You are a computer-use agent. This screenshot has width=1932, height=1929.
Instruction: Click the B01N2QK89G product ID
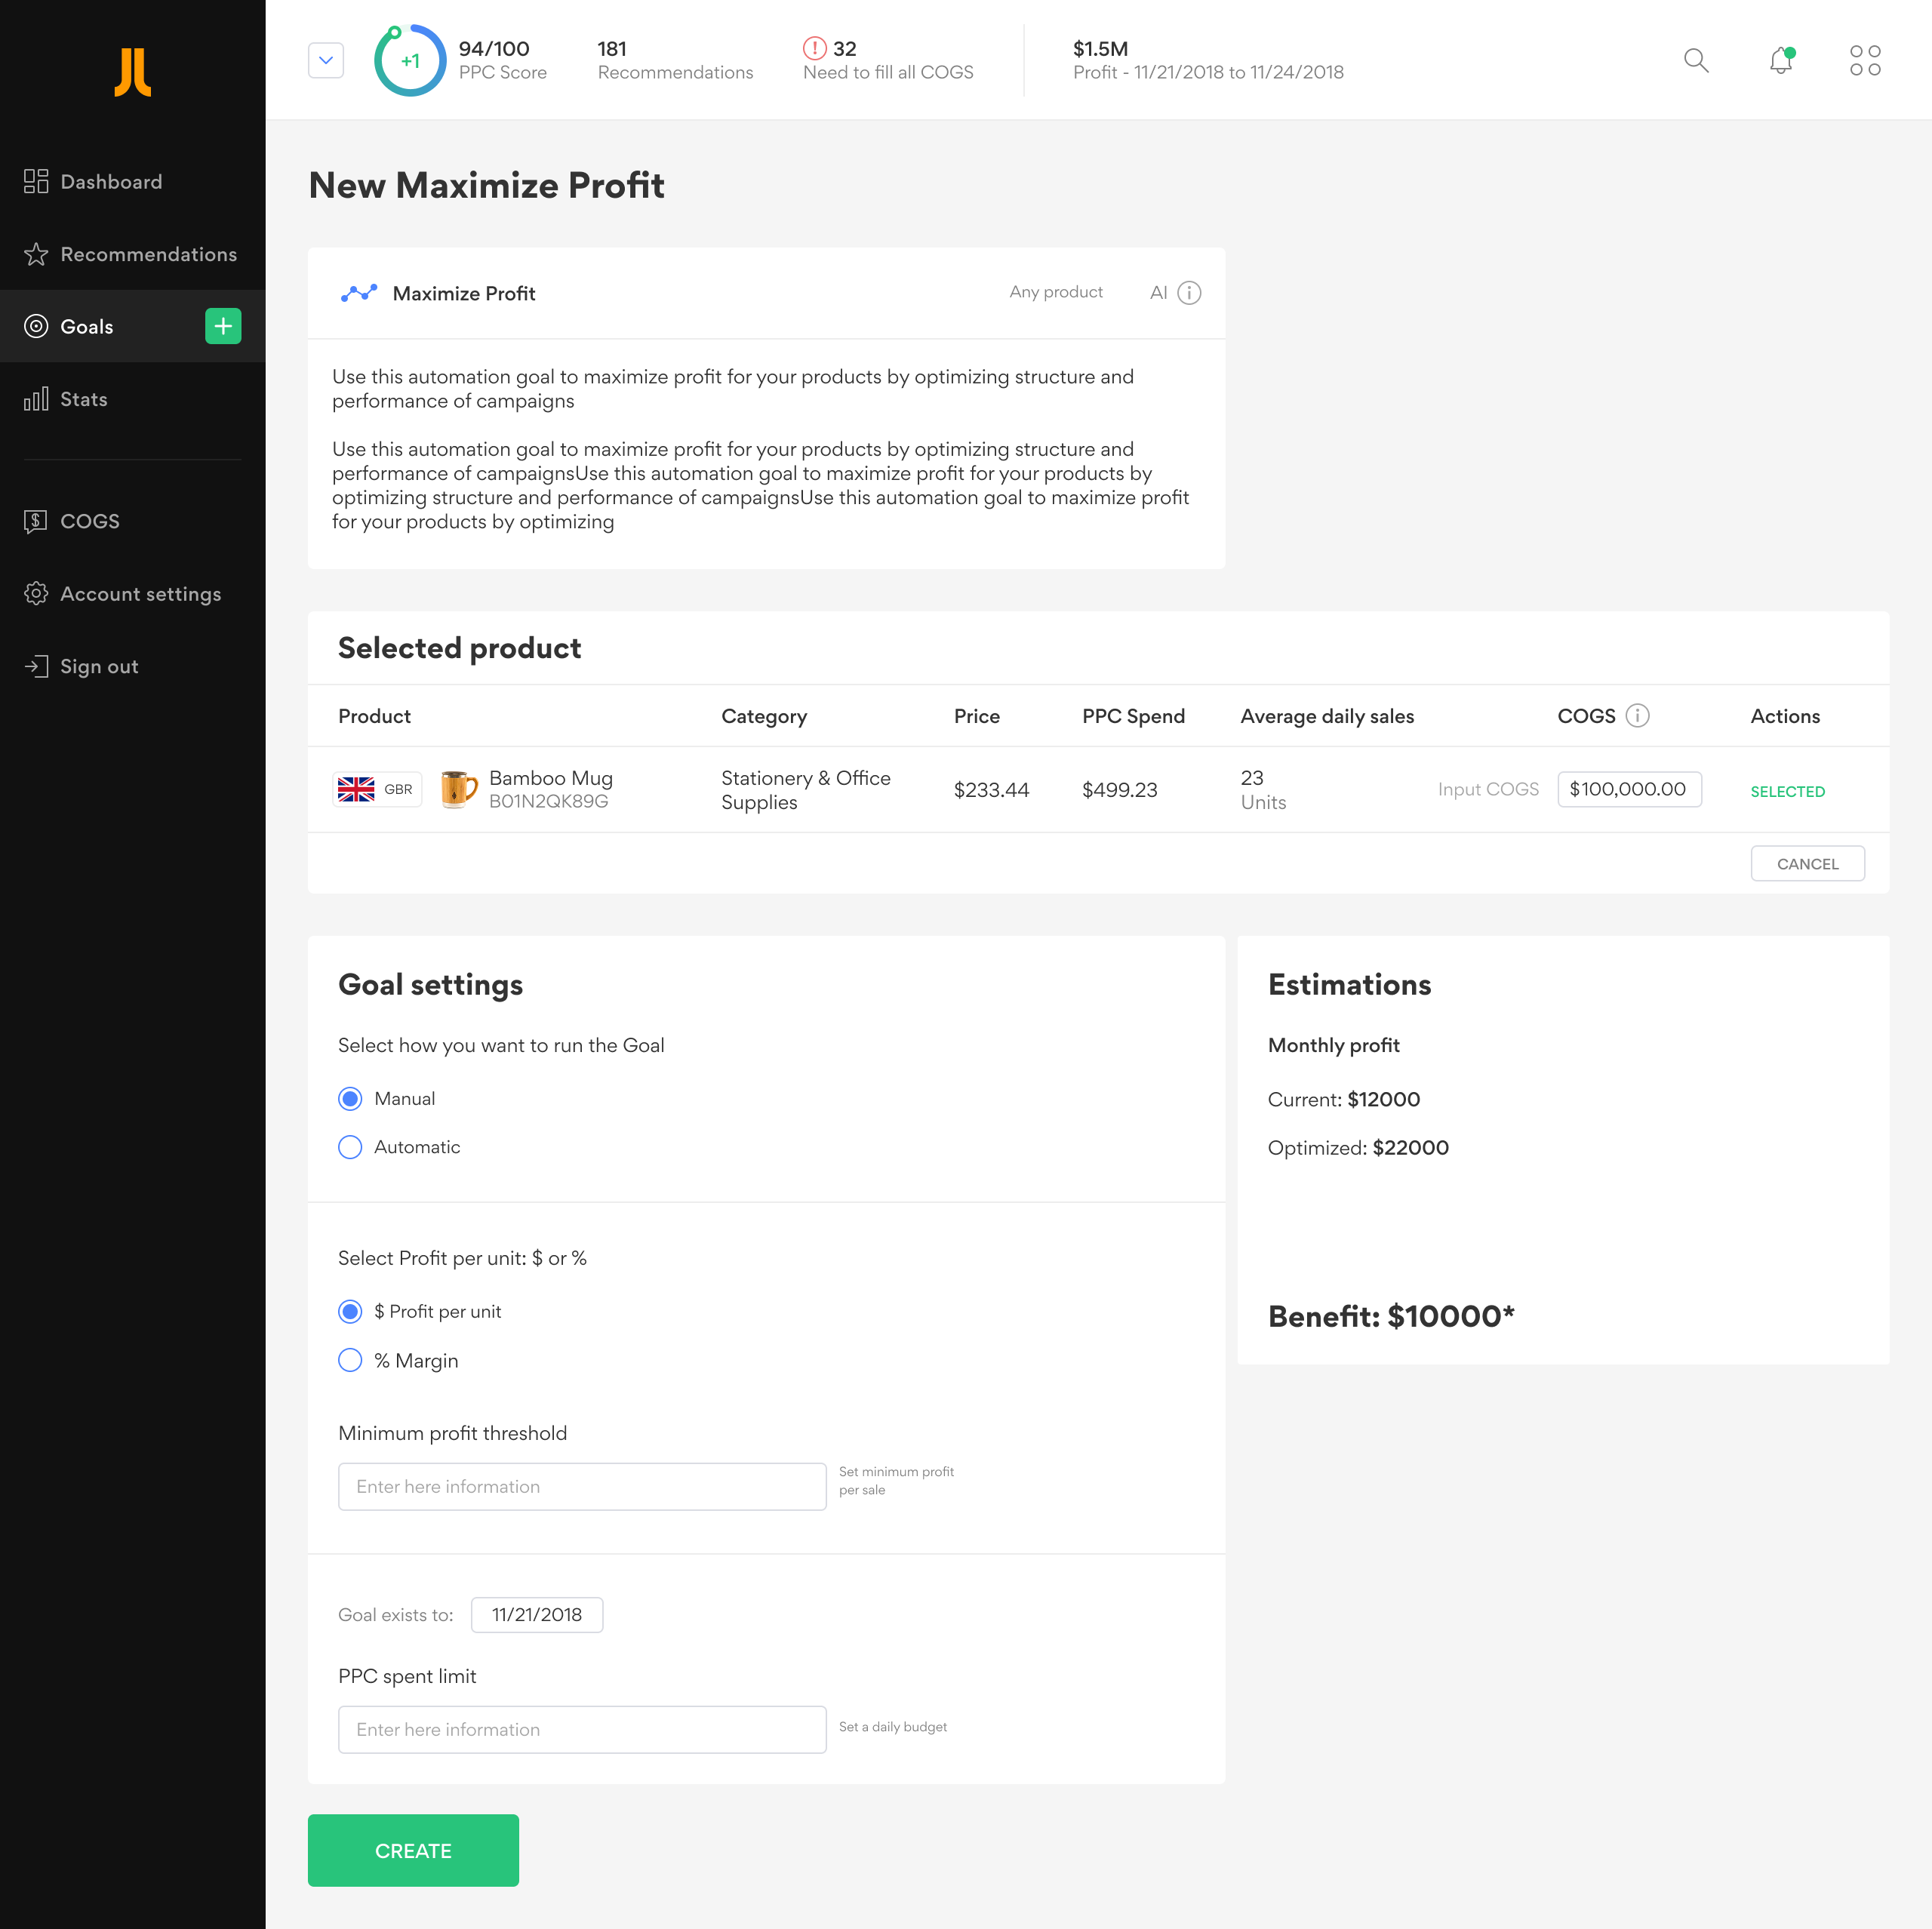pyautogui.click(x=548, y=801)
